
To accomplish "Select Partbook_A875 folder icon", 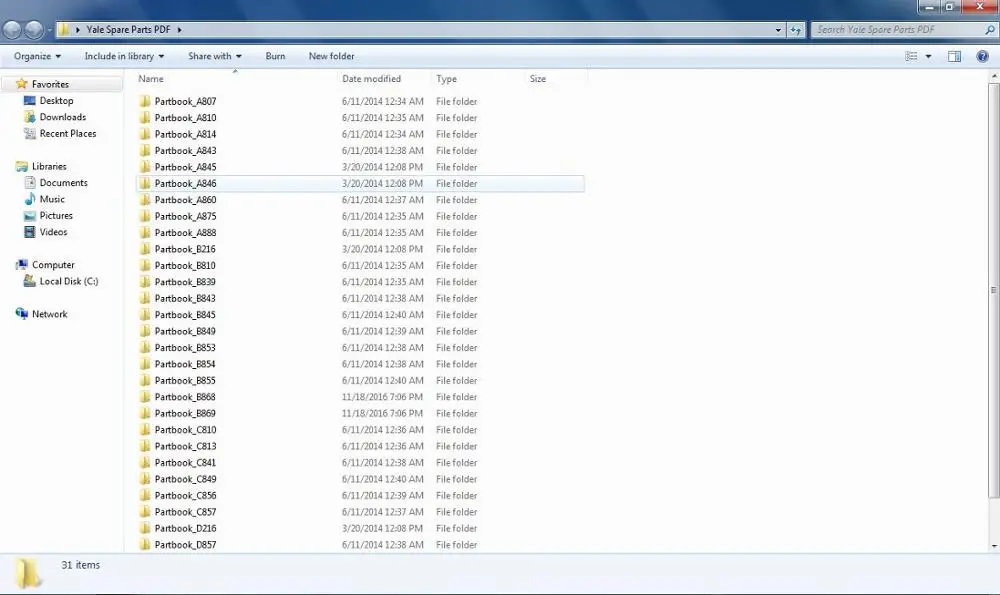I will (145, 216).
